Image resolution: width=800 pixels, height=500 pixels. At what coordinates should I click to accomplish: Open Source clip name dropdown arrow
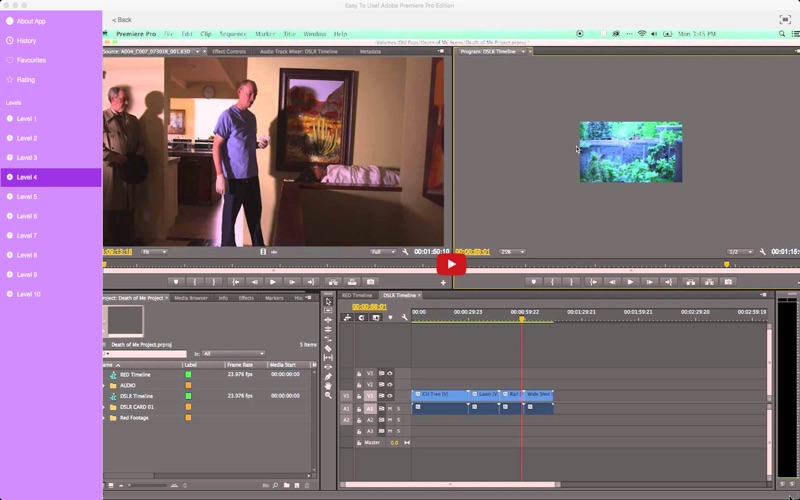pyautogui.click(x=197, y=52)
